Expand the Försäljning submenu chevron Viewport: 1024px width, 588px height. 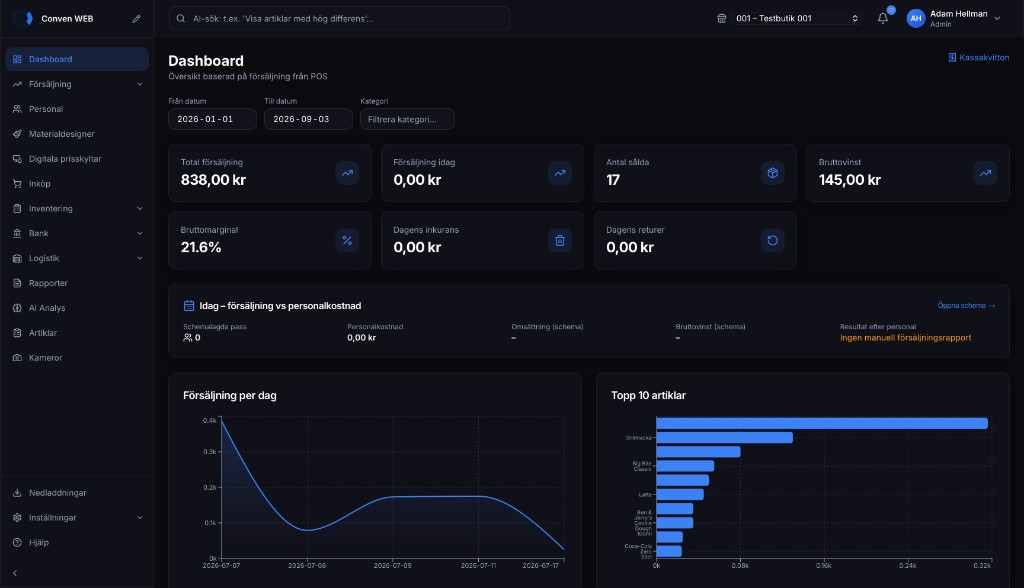140,84
